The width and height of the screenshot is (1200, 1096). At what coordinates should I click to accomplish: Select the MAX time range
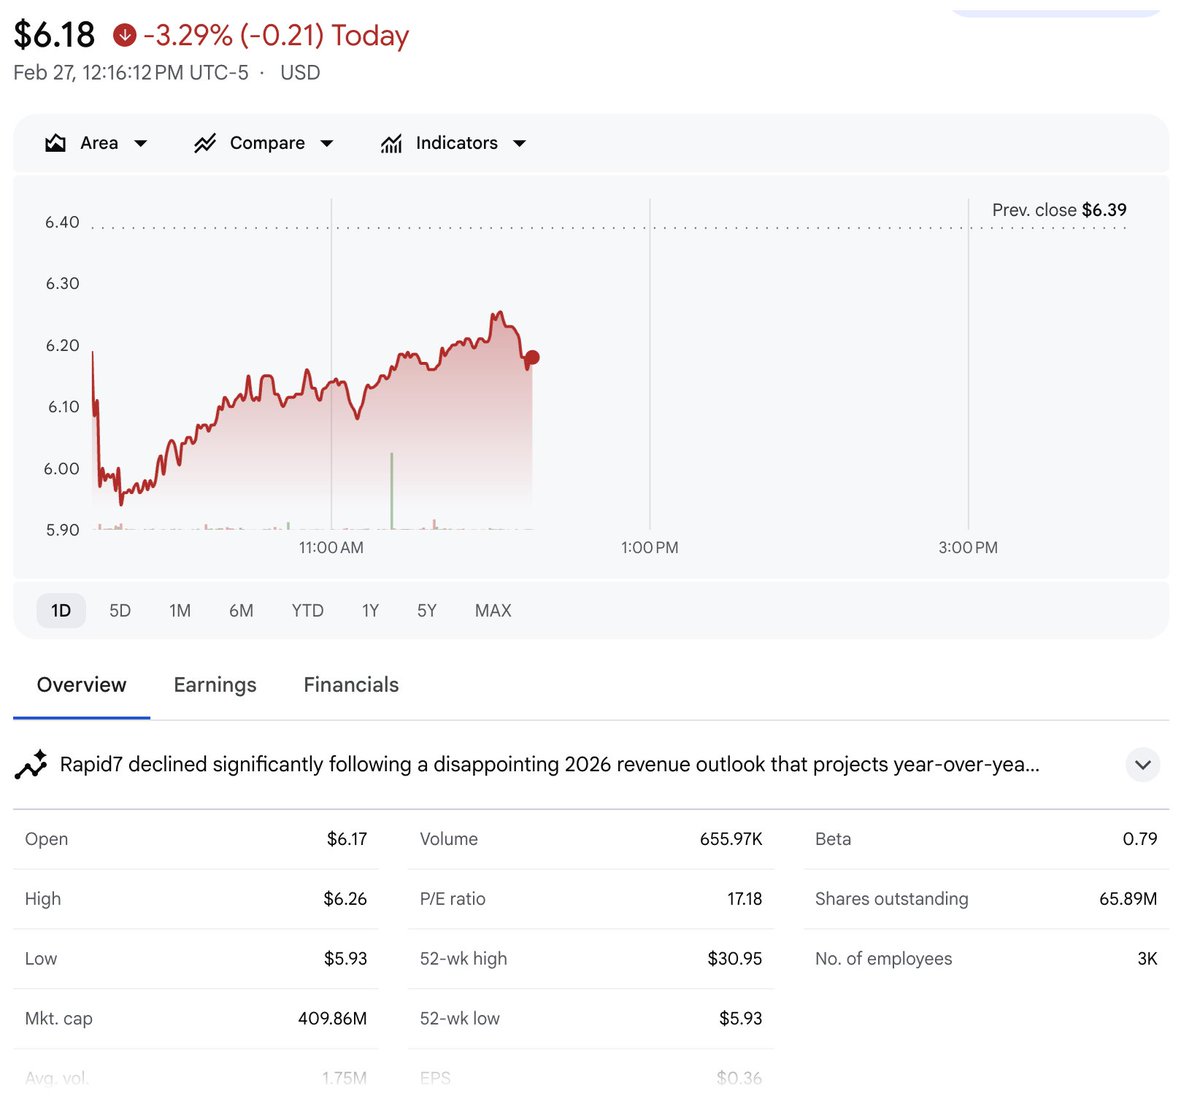pyautogui.click(x=493, y=610)
